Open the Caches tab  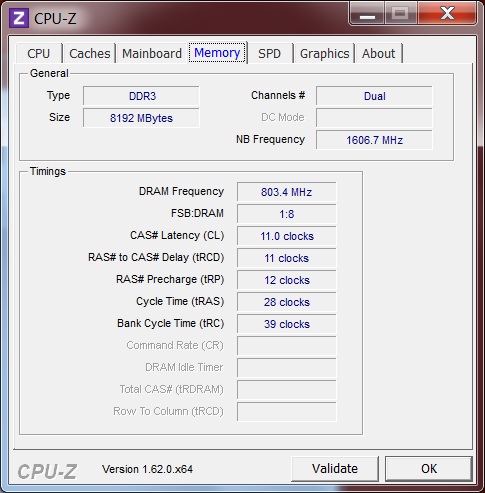[90, 53]
